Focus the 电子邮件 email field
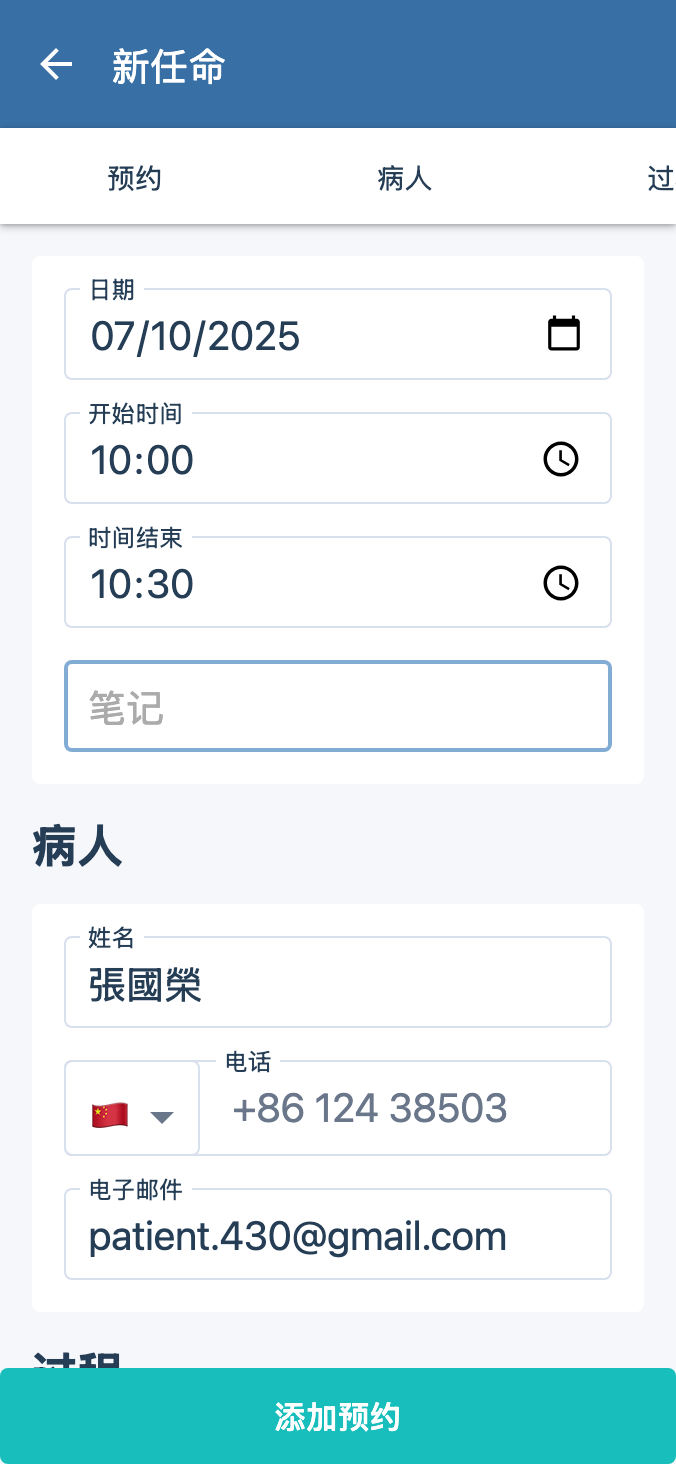 338,1237
